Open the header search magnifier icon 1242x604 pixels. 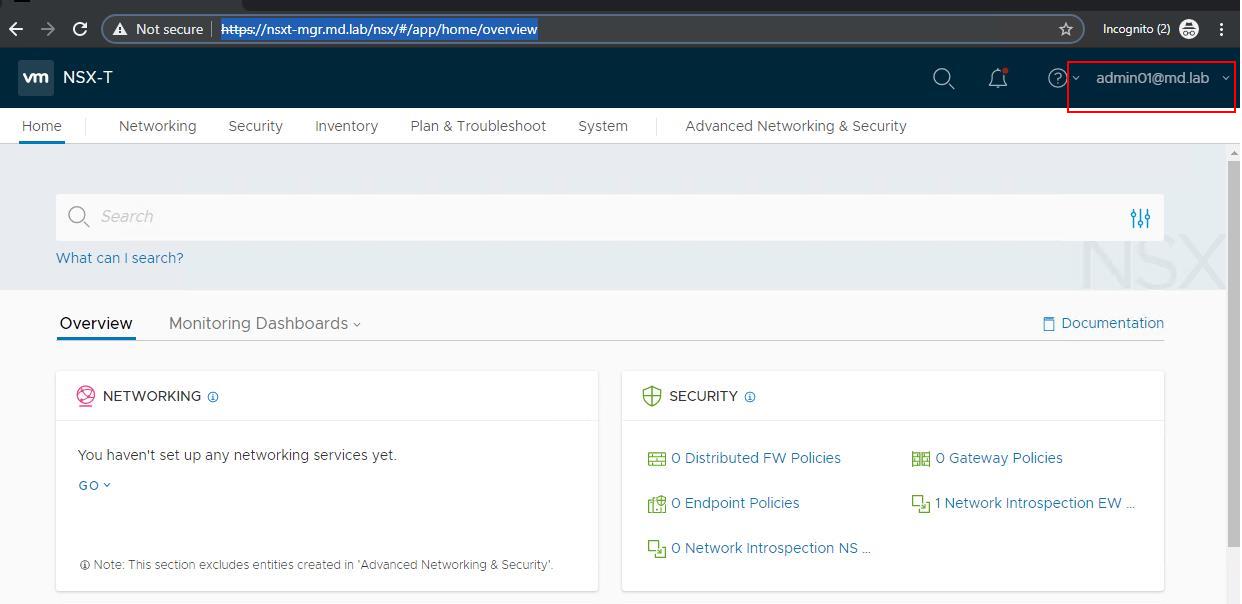point(943,78)
